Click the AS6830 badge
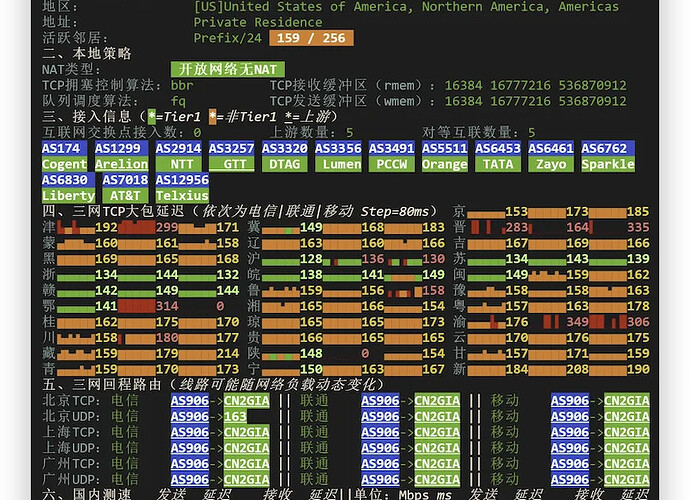Screen dimensions: 690x500 coord(68,180)
